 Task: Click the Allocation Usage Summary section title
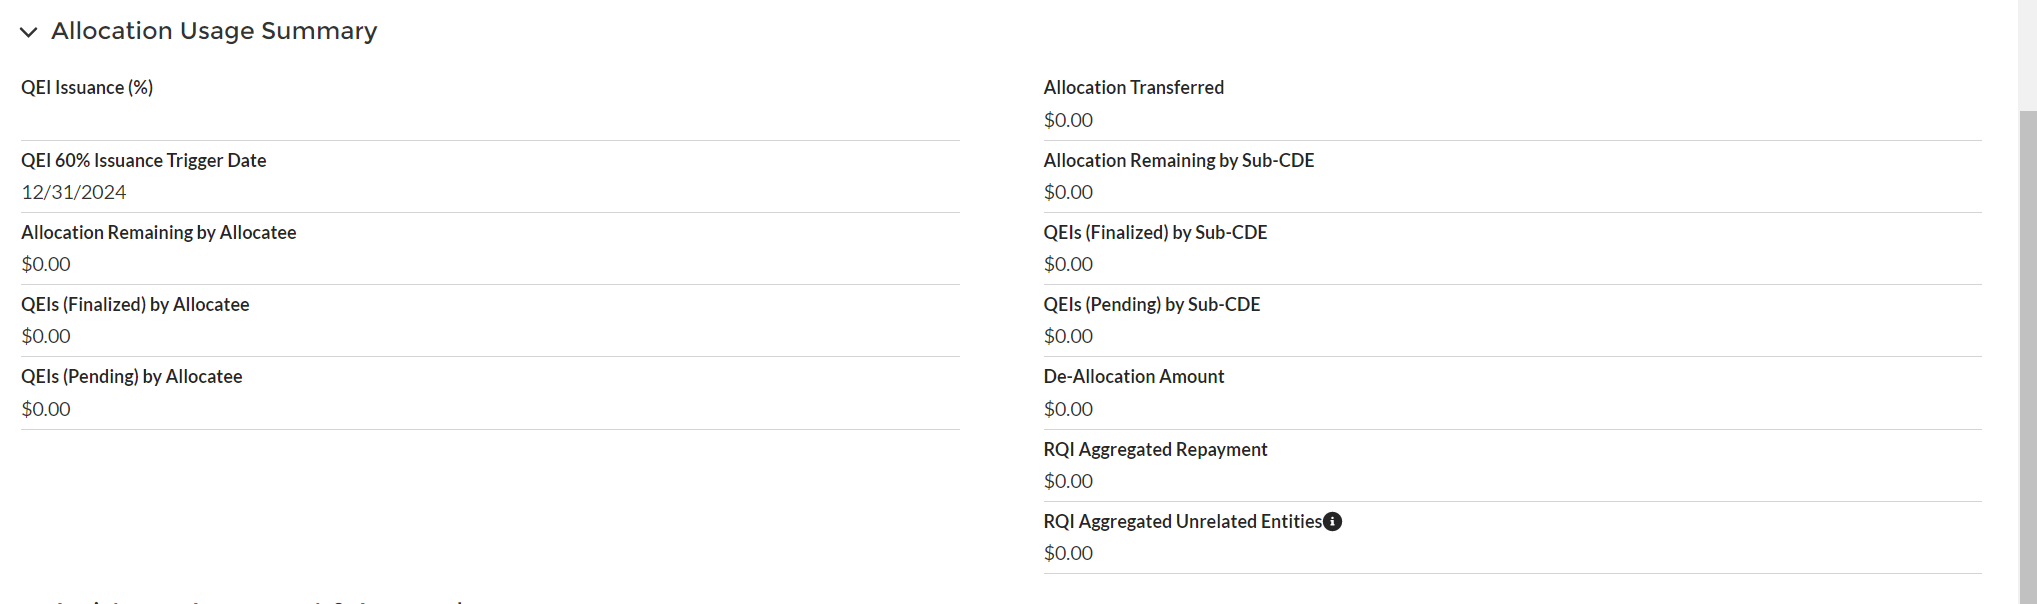214,31
